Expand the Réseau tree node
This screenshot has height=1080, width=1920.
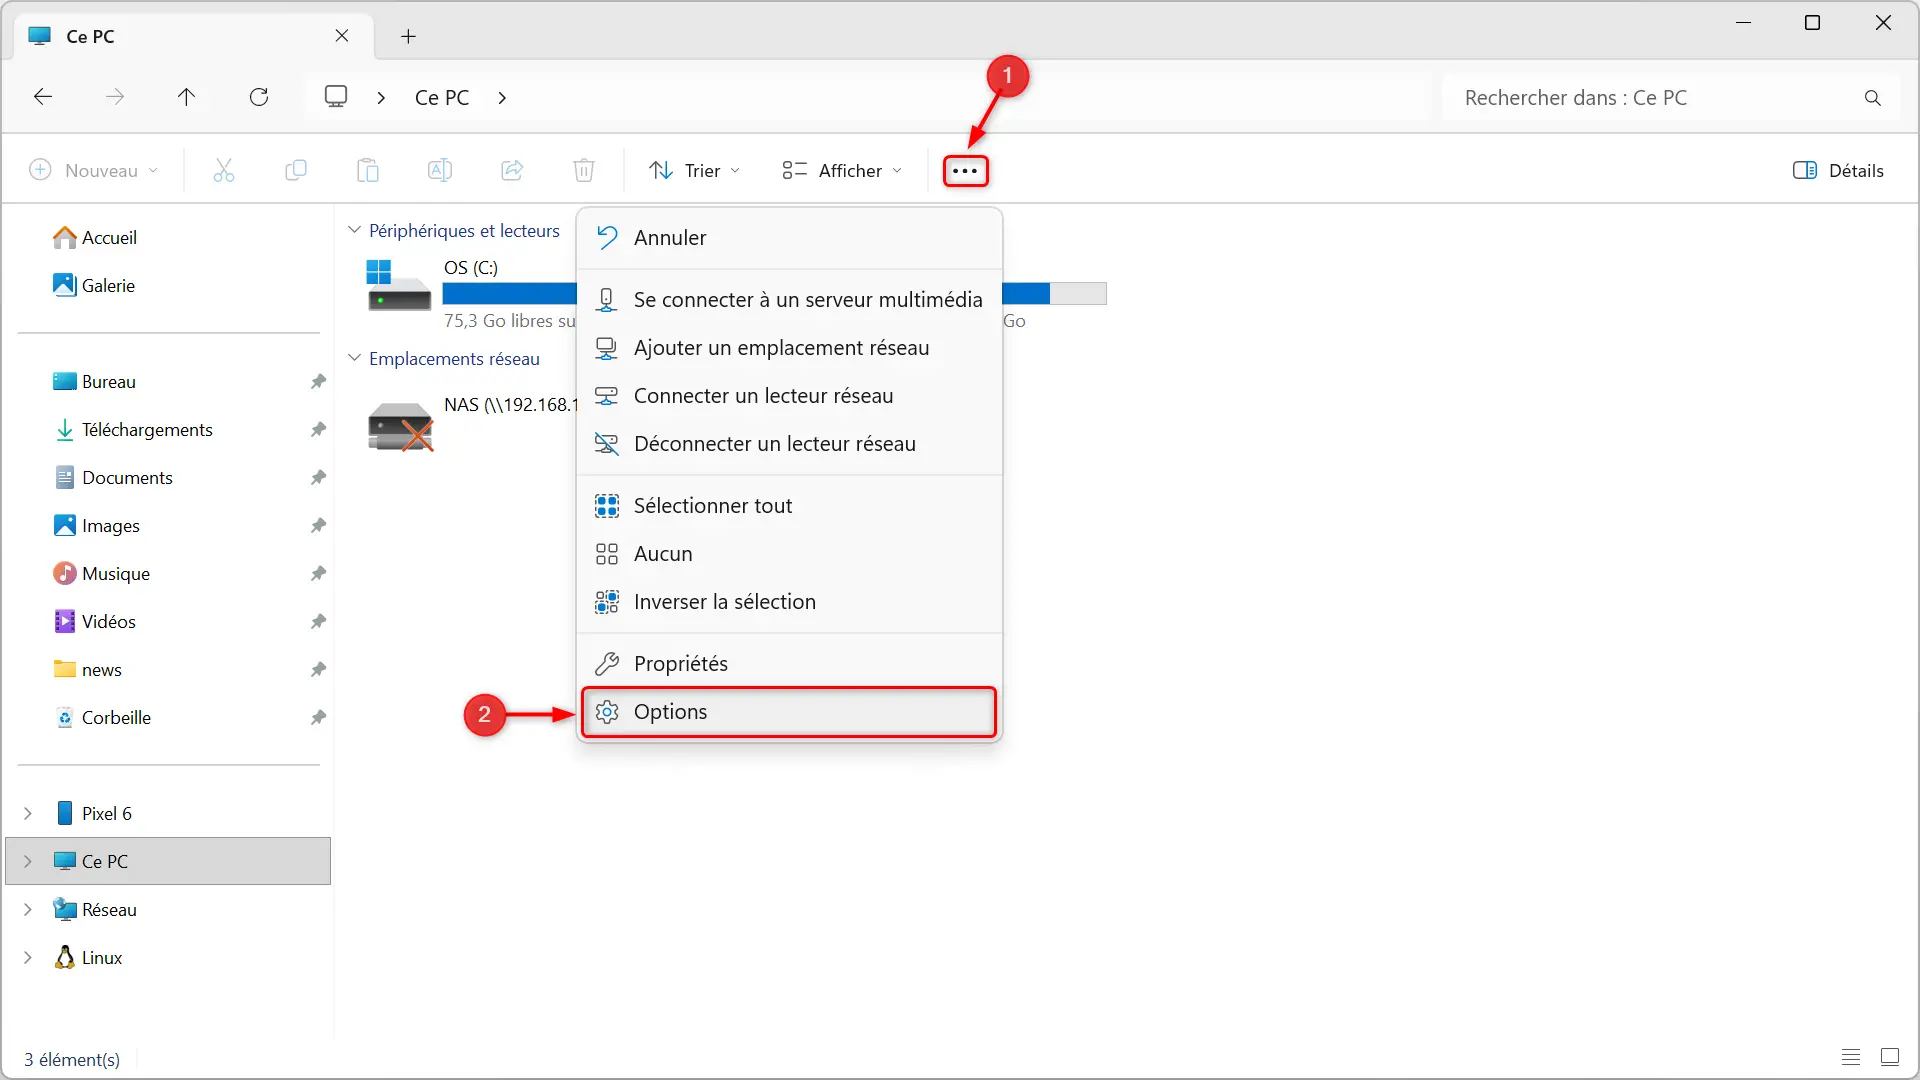(x=28, y=909)
